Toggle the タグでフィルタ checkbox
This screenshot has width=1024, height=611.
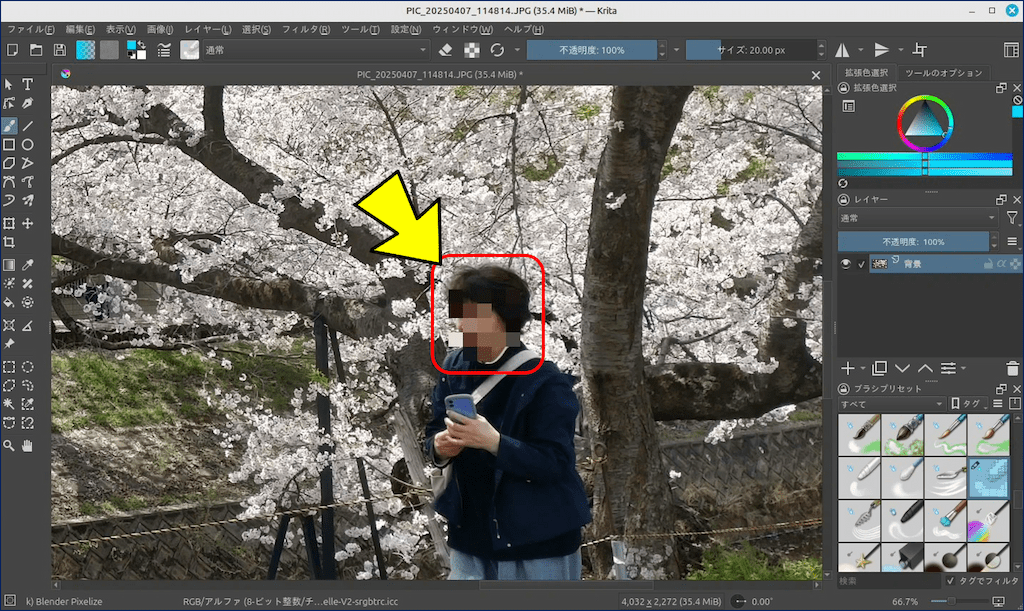950,580
